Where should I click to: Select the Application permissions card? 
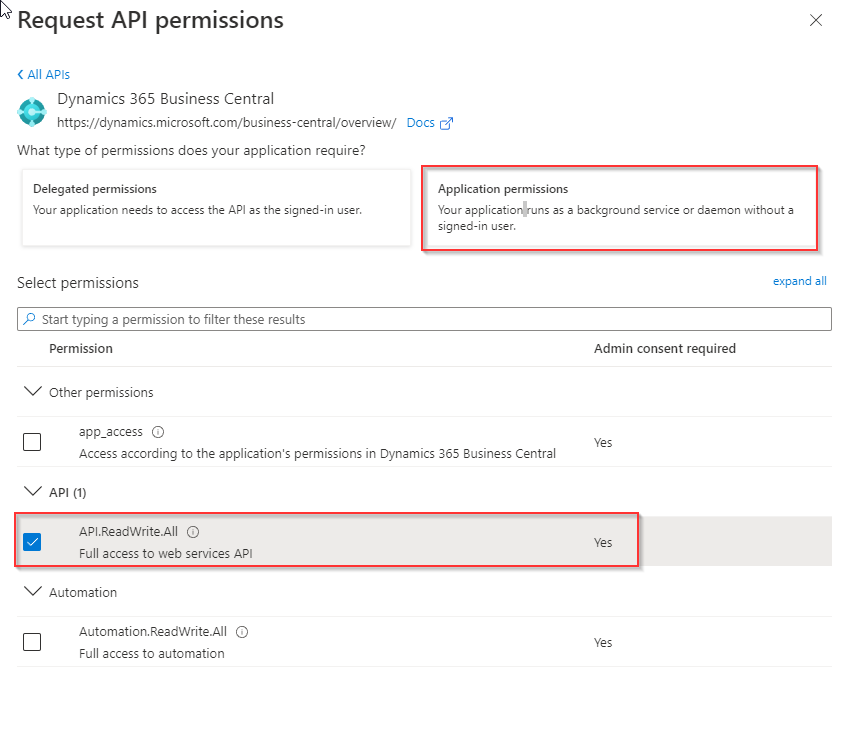(619, 208)
